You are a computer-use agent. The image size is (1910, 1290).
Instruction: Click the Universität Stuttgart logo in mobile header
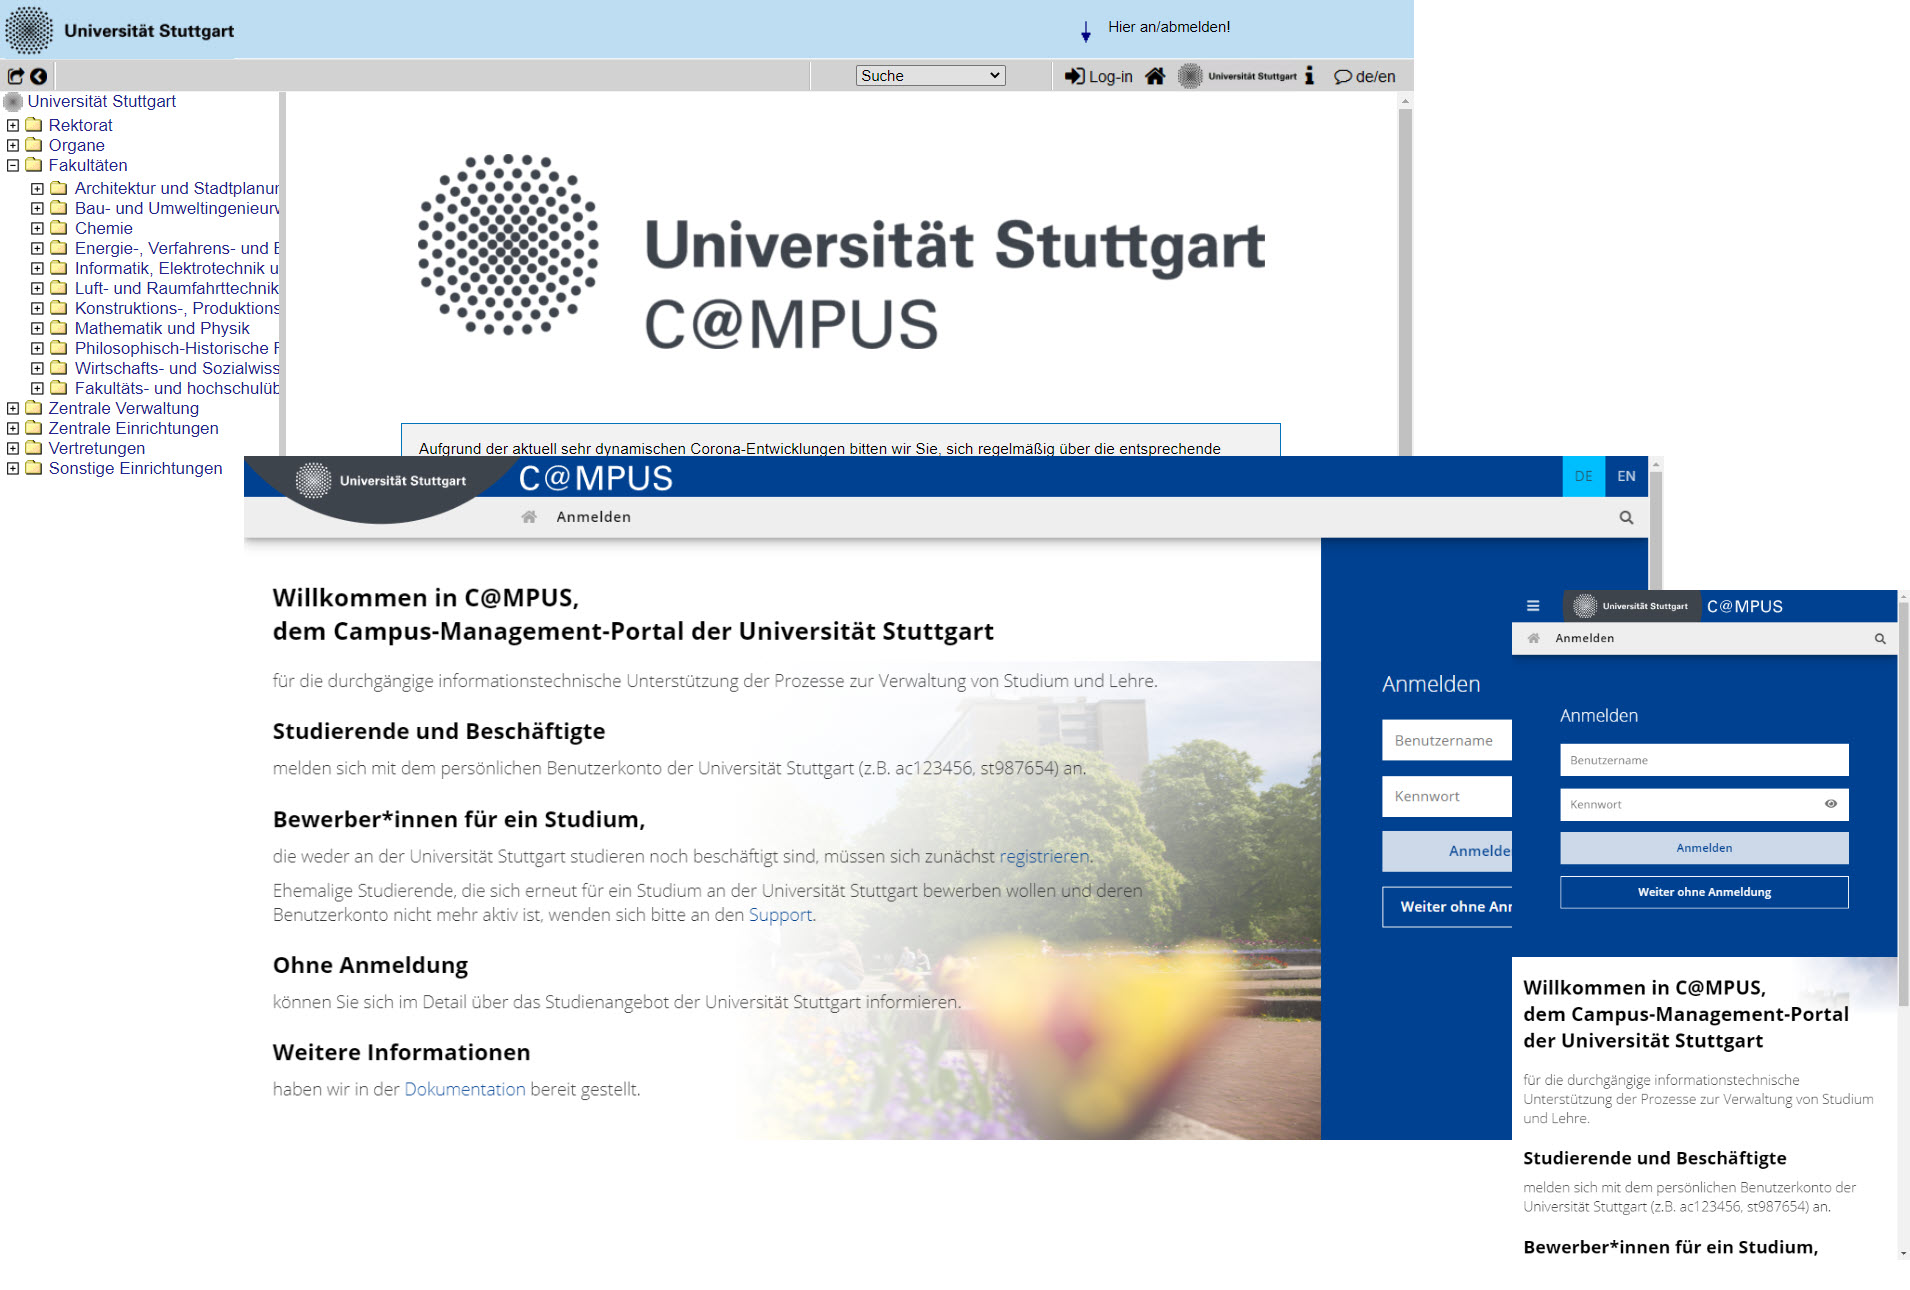(x=1631, y=606)
